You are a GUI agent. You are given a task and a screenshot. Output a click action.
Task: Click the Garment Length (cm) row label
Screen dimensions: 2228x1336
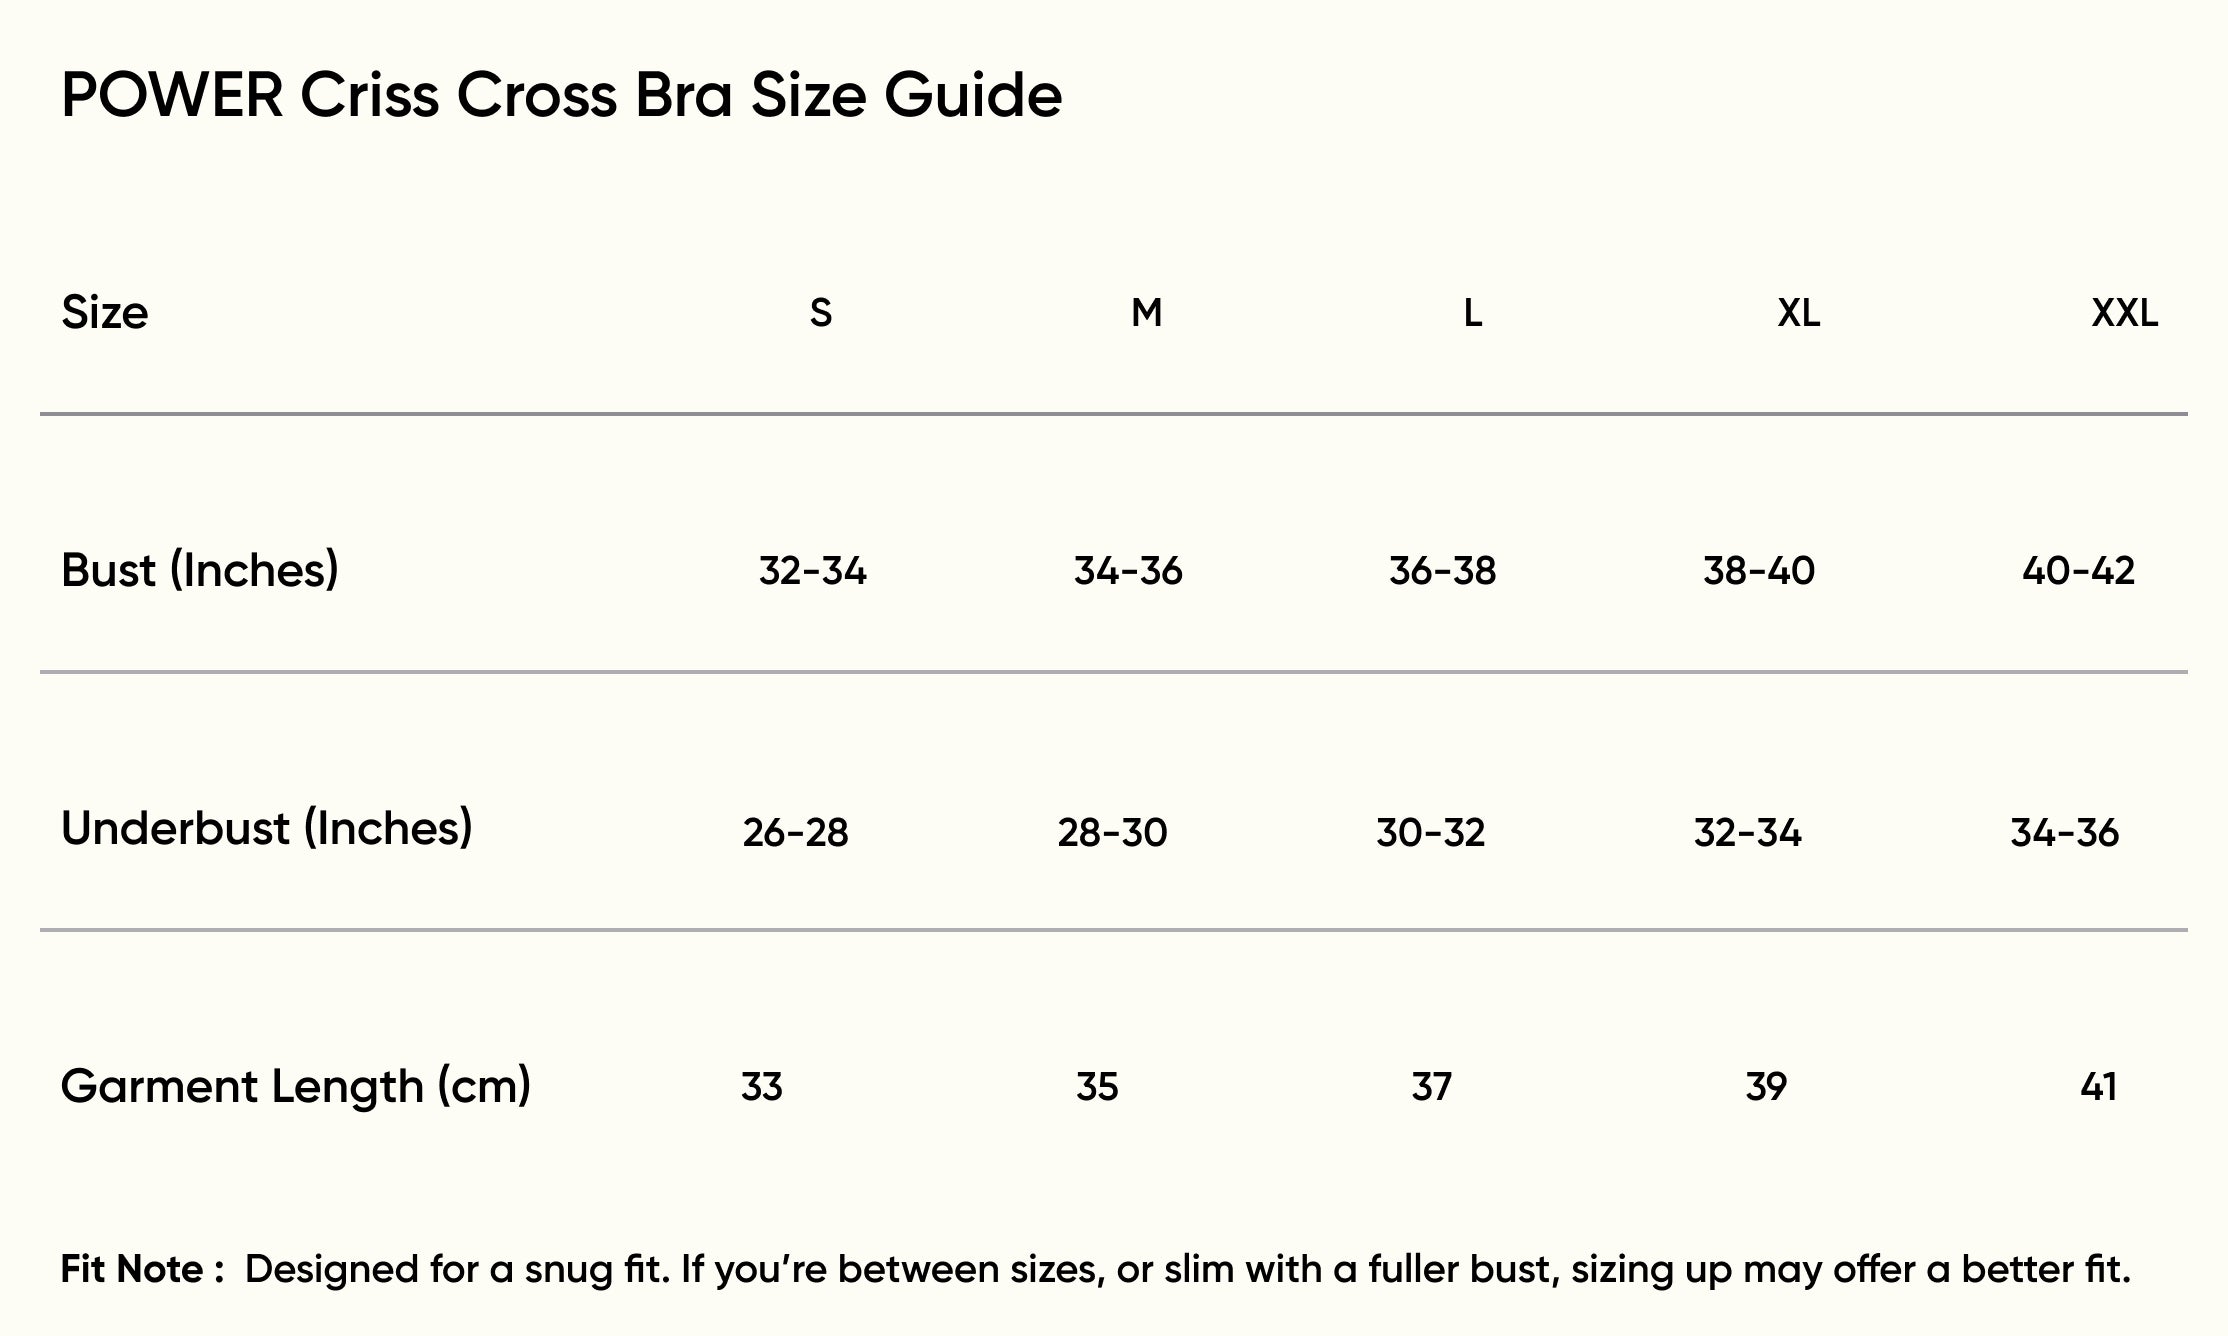coord(295,1086)
